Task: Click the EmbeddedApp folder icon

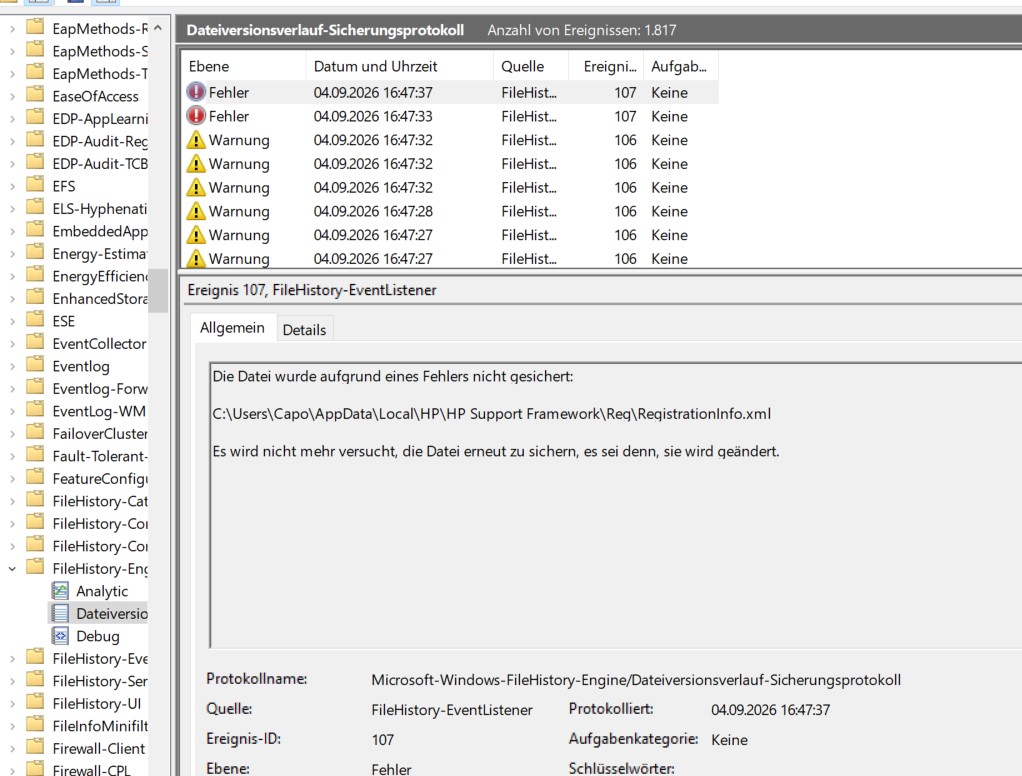Action: 35,231
